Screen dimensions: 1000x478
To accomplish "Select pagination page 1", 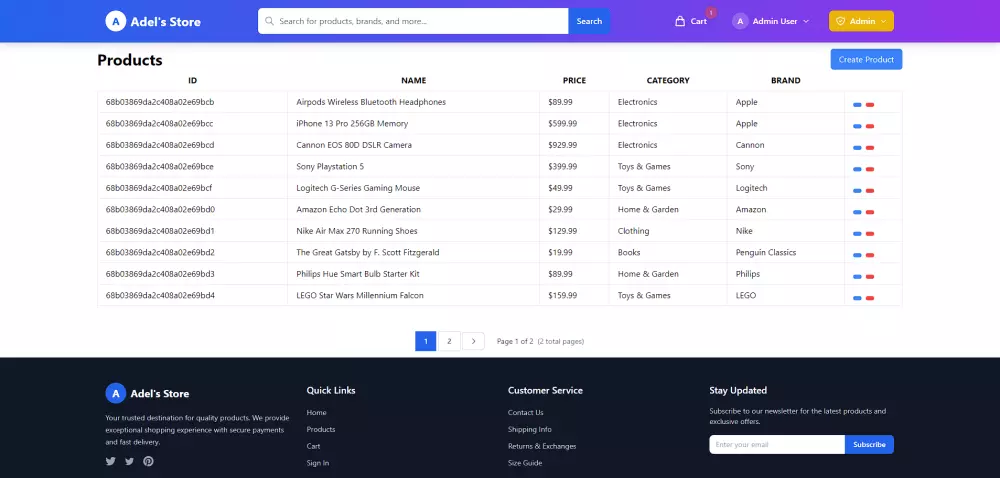I will click(x=425, y=341).
